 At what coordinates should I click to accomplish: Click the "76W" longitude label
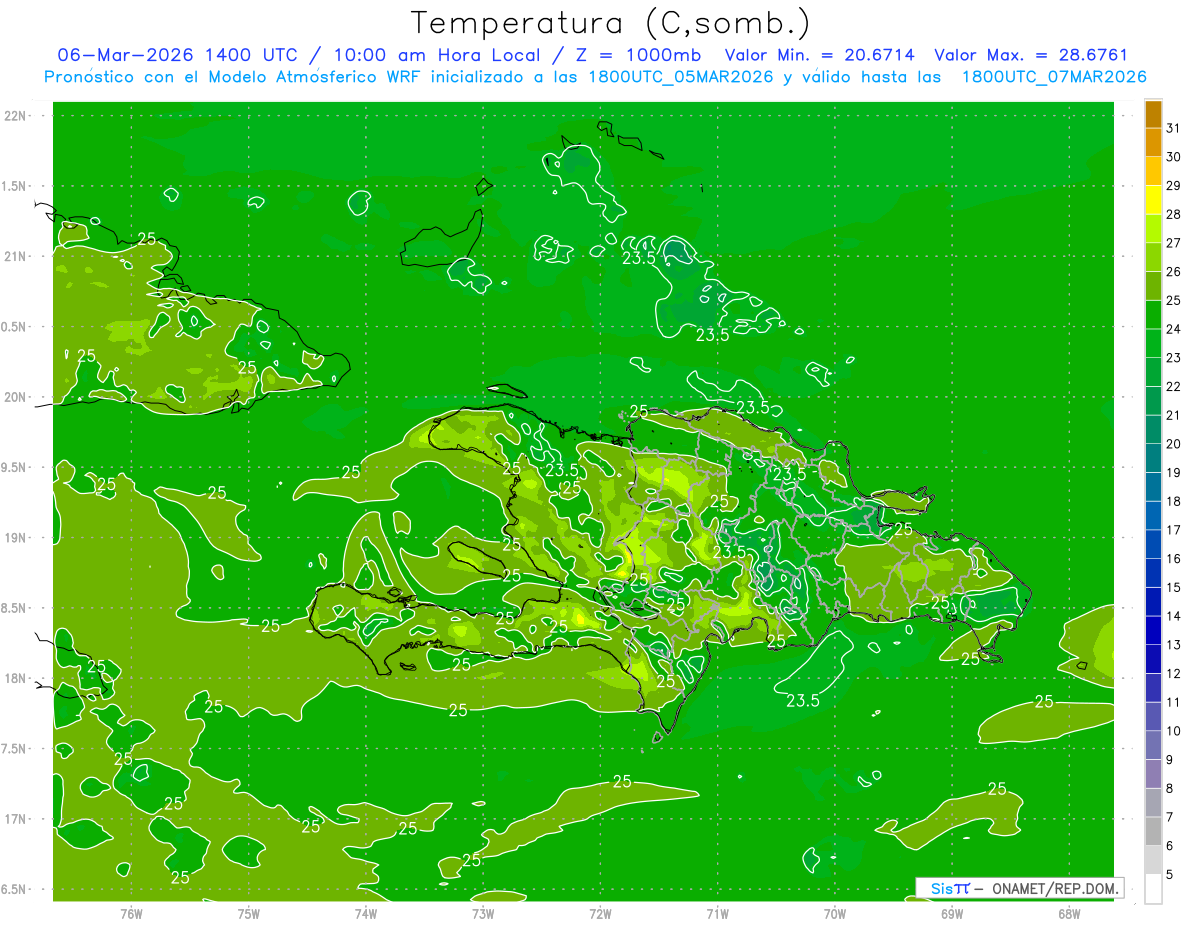pyautogui.click(x=131, y=913)
